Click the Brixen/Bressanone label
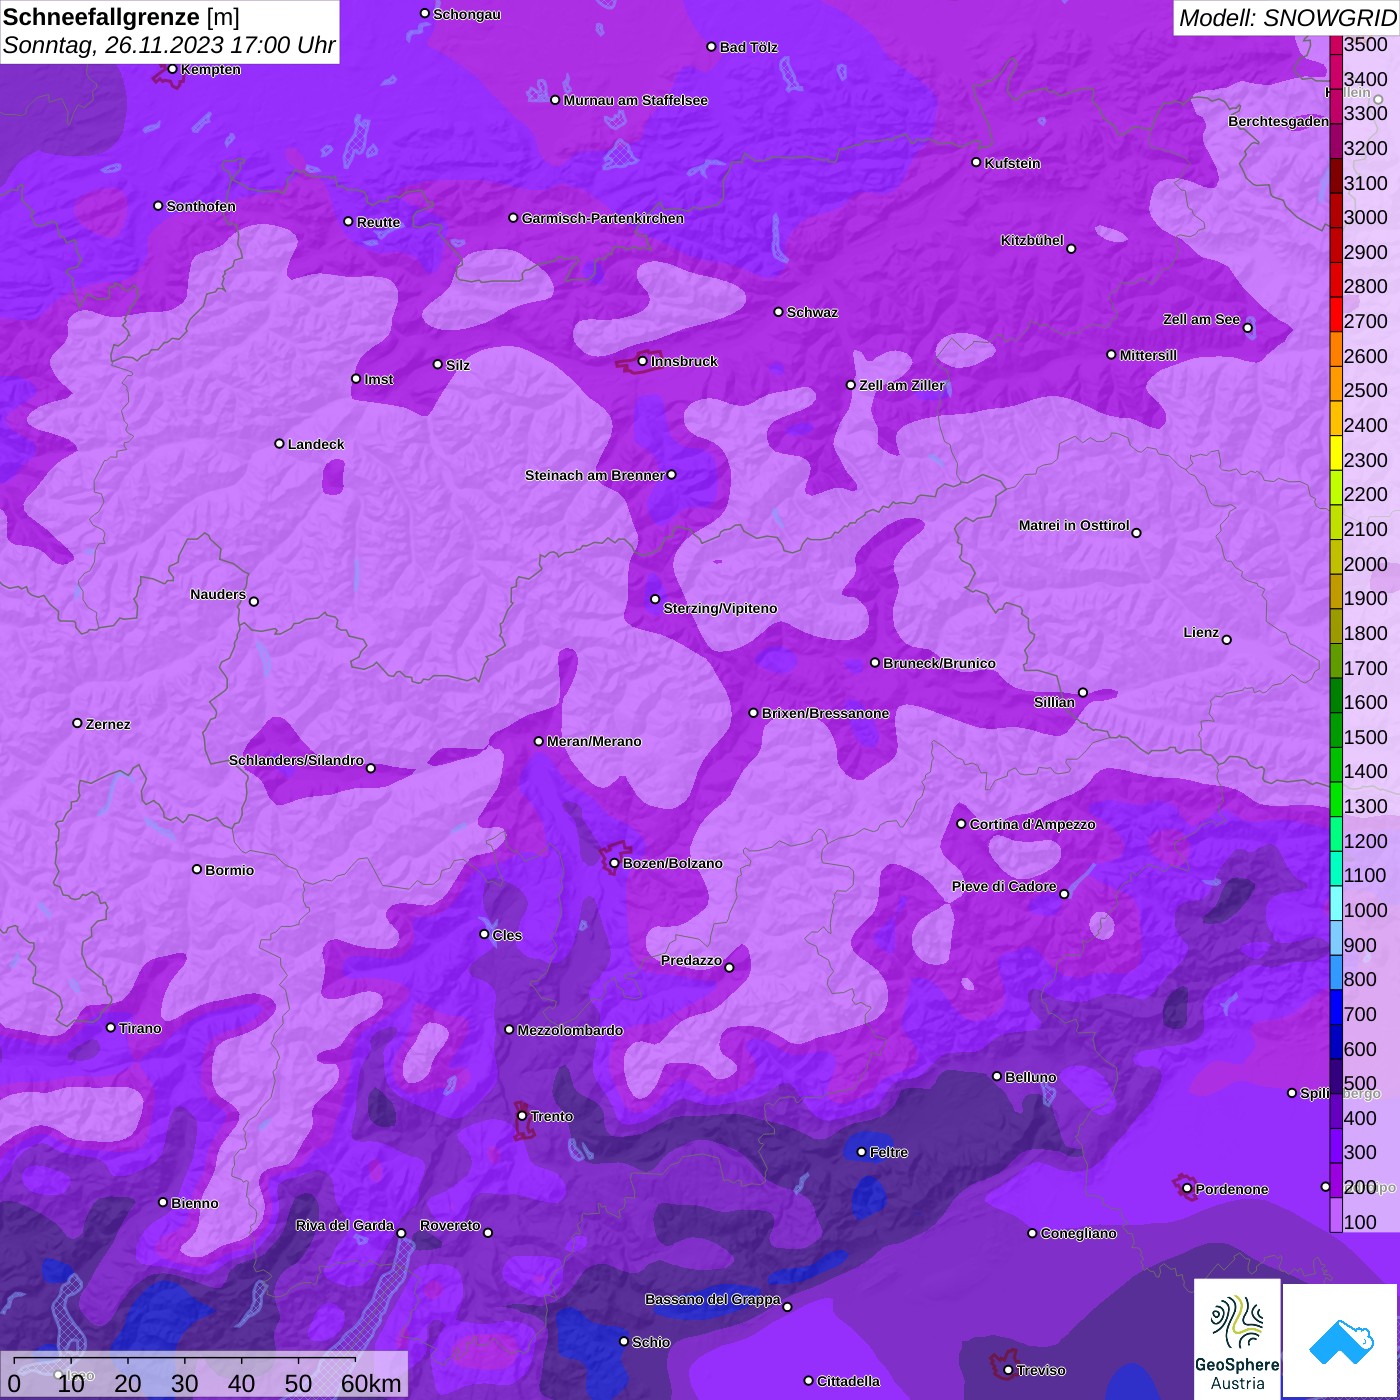The width and height of the screenshot is (1400, 1400). coord(825,713)
